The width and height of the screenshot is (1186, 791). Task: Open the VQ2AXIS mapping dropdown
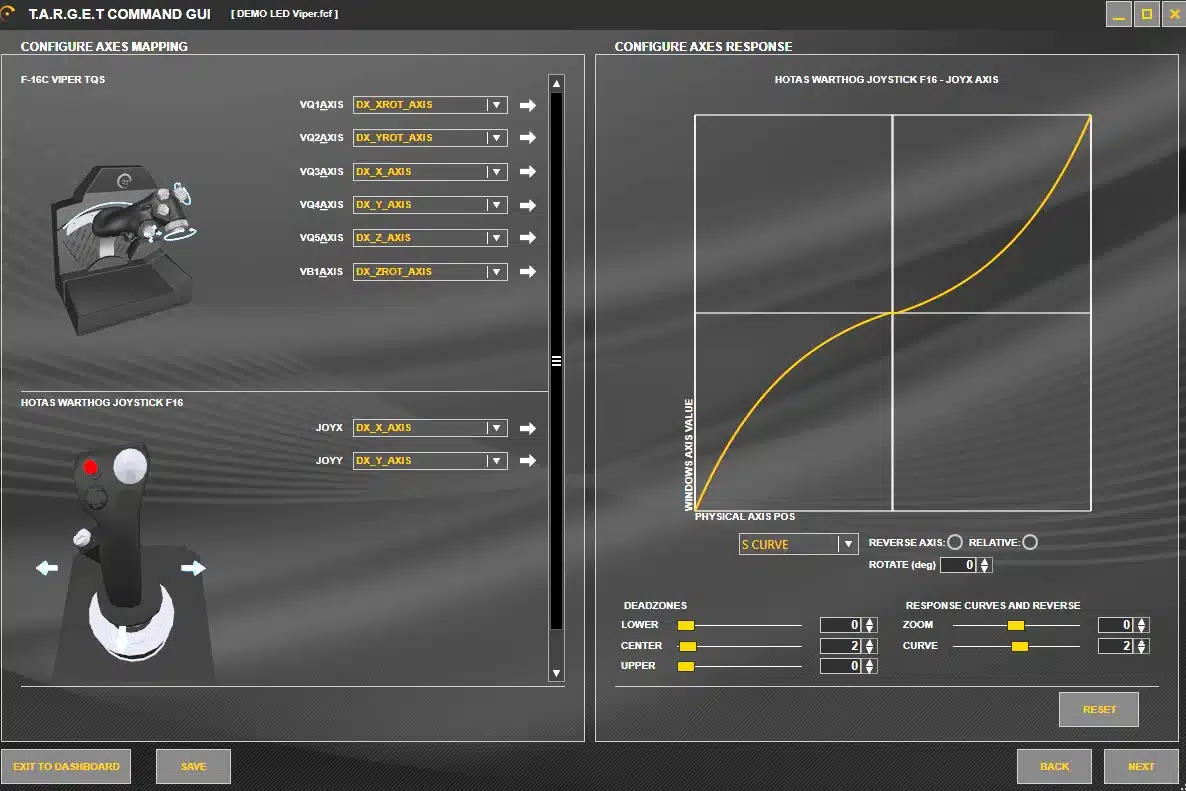click(430, 138)
